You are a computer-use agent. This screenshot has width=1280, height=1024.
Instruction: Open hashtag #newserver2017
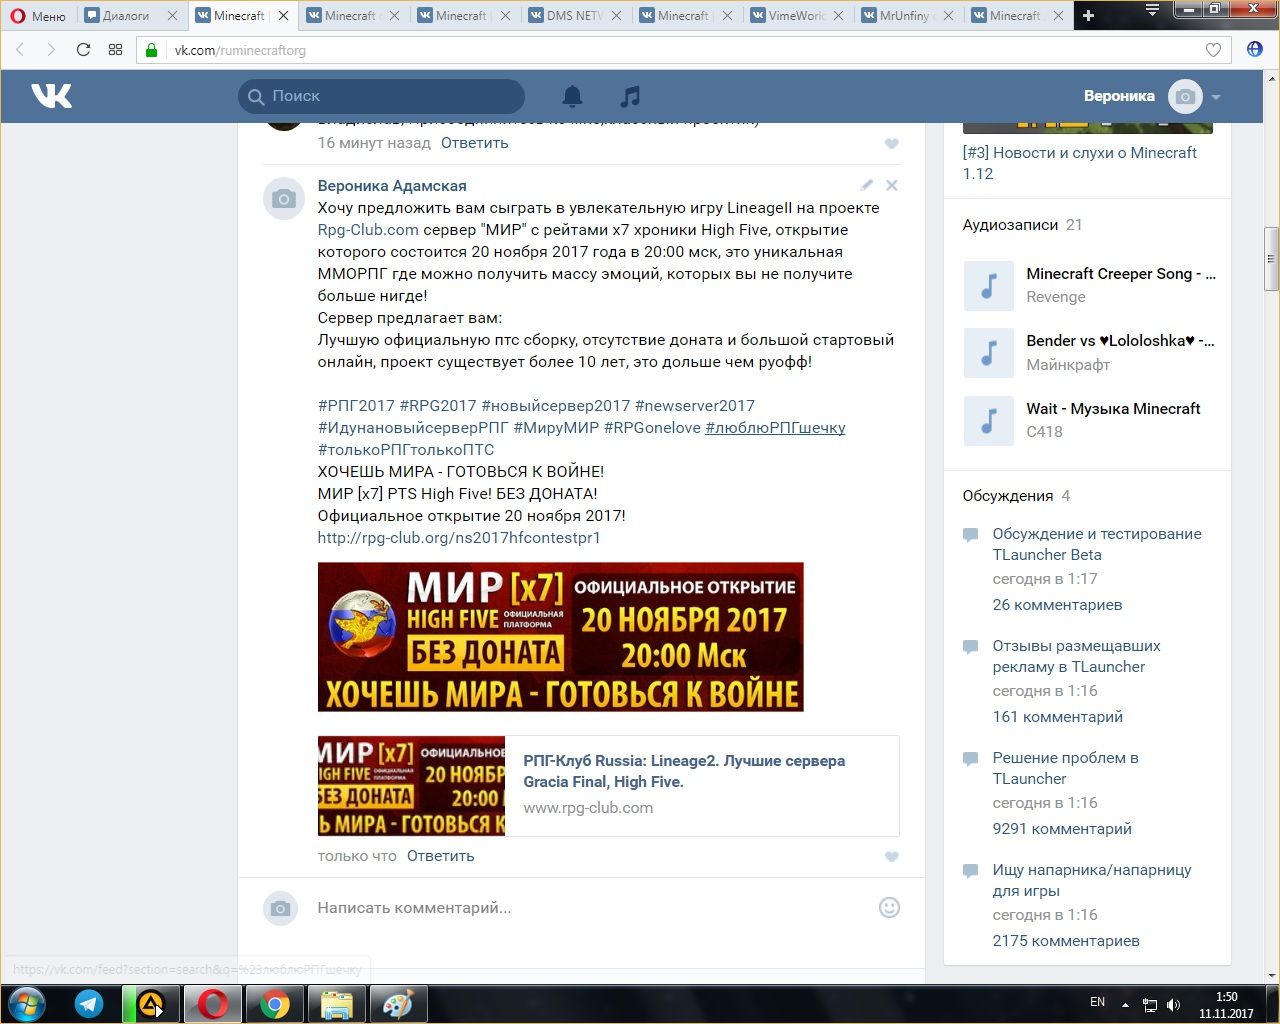coord(695,406)
